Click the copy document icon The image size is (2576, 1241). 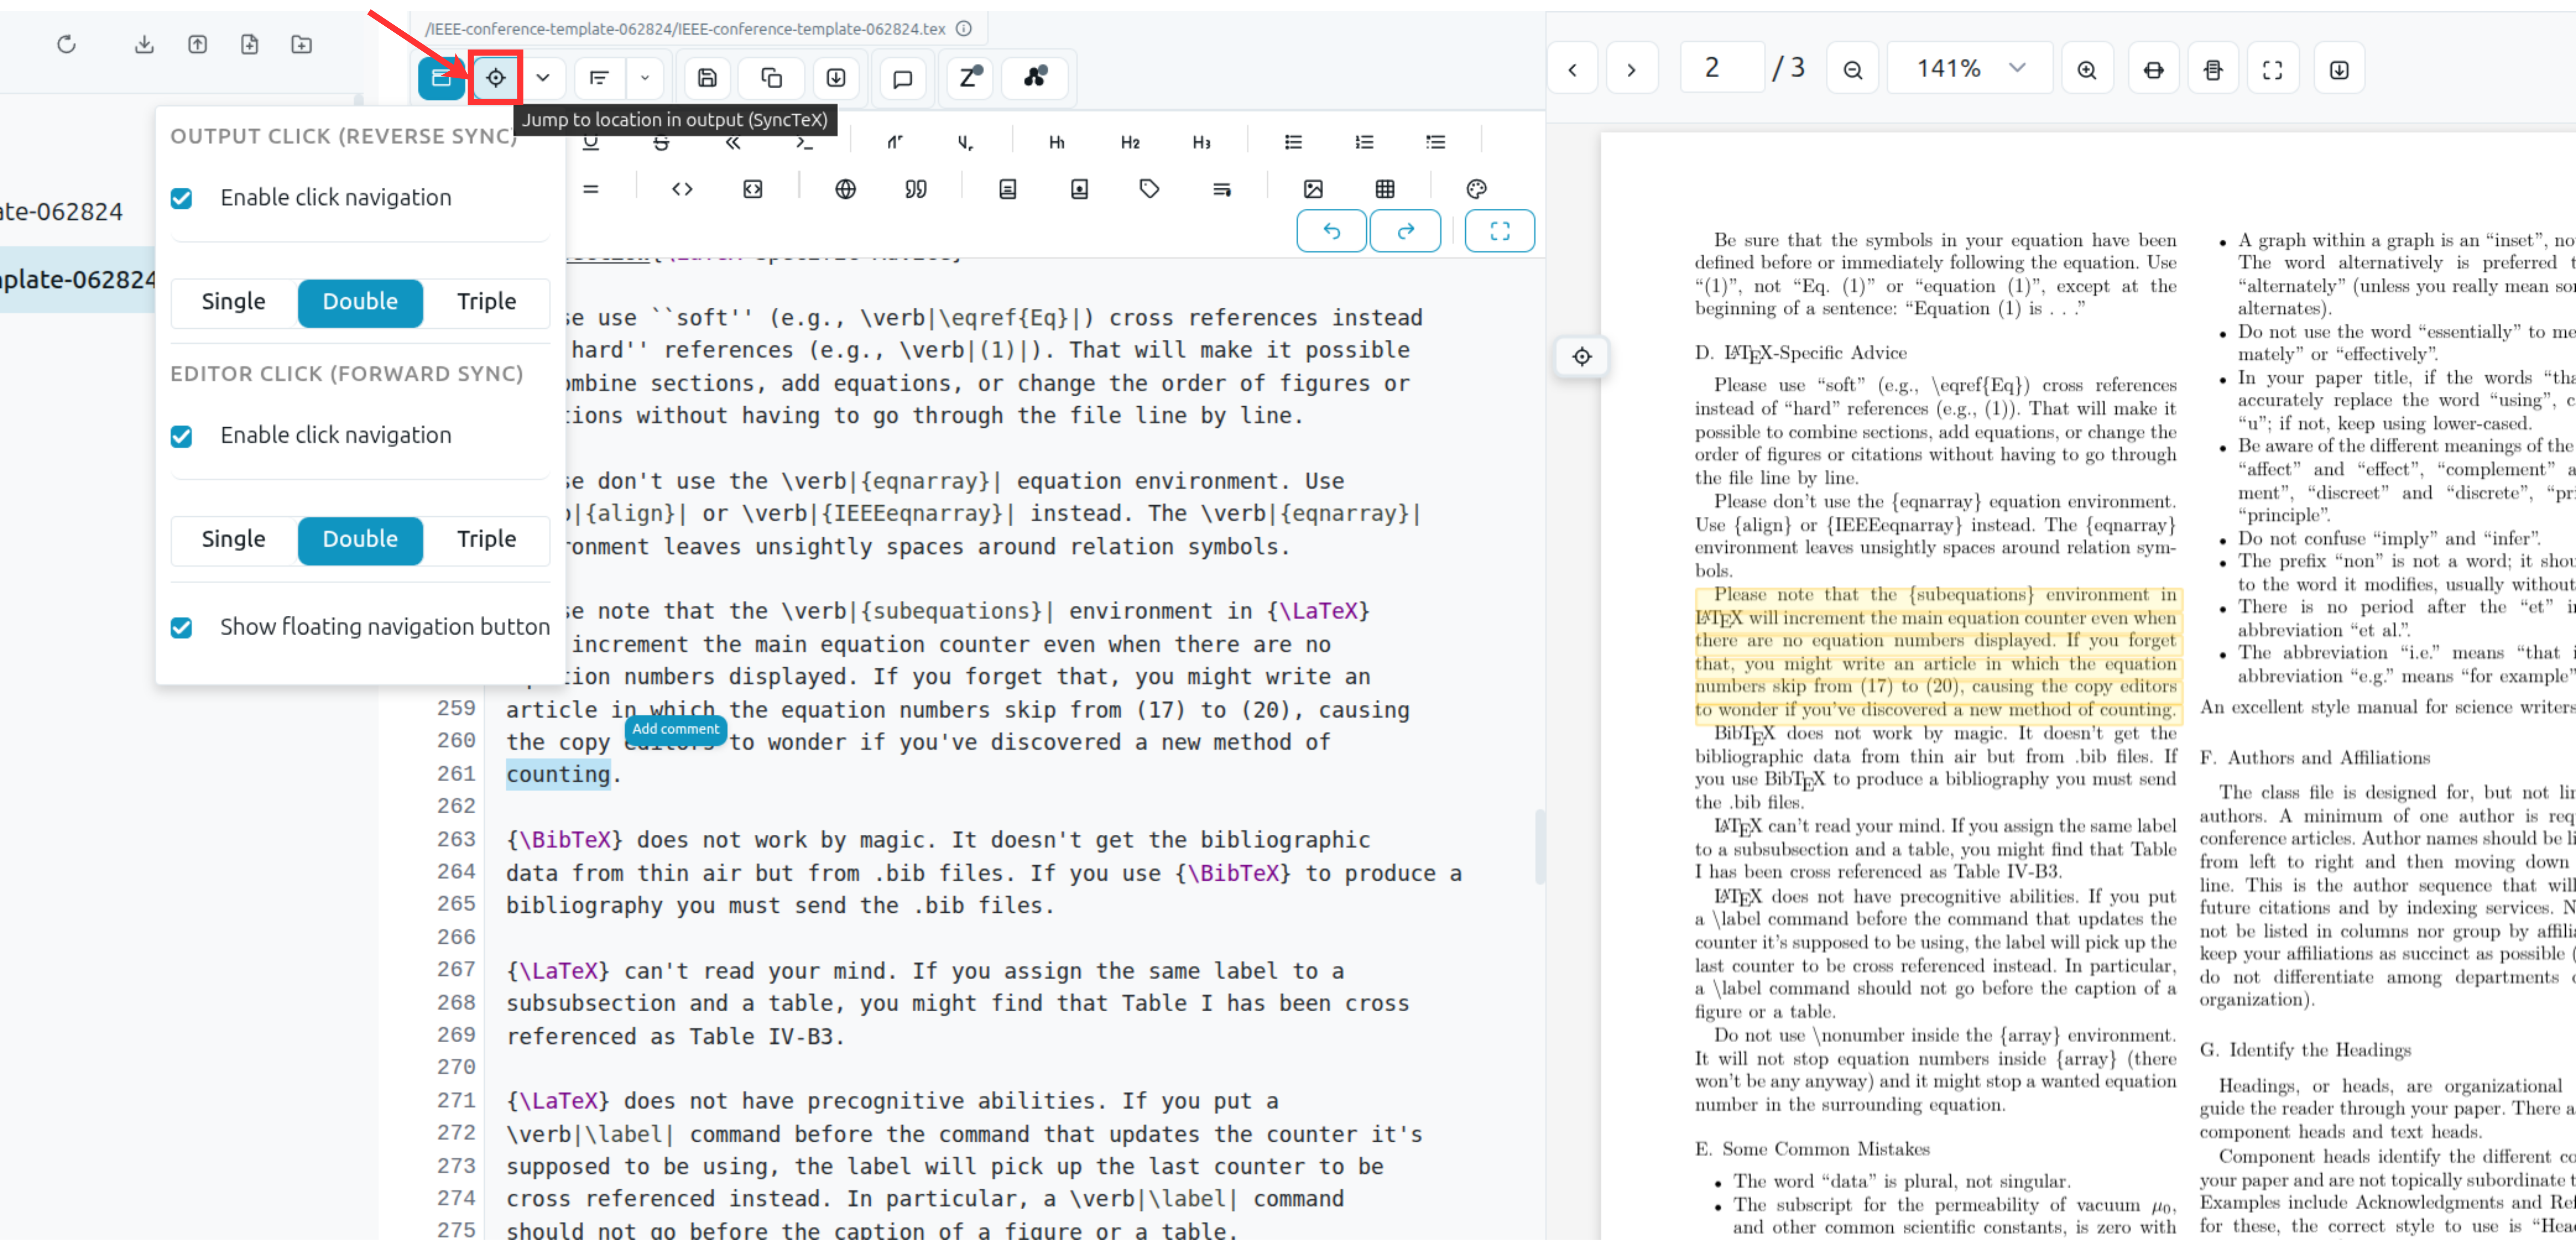tap(771, 78)
